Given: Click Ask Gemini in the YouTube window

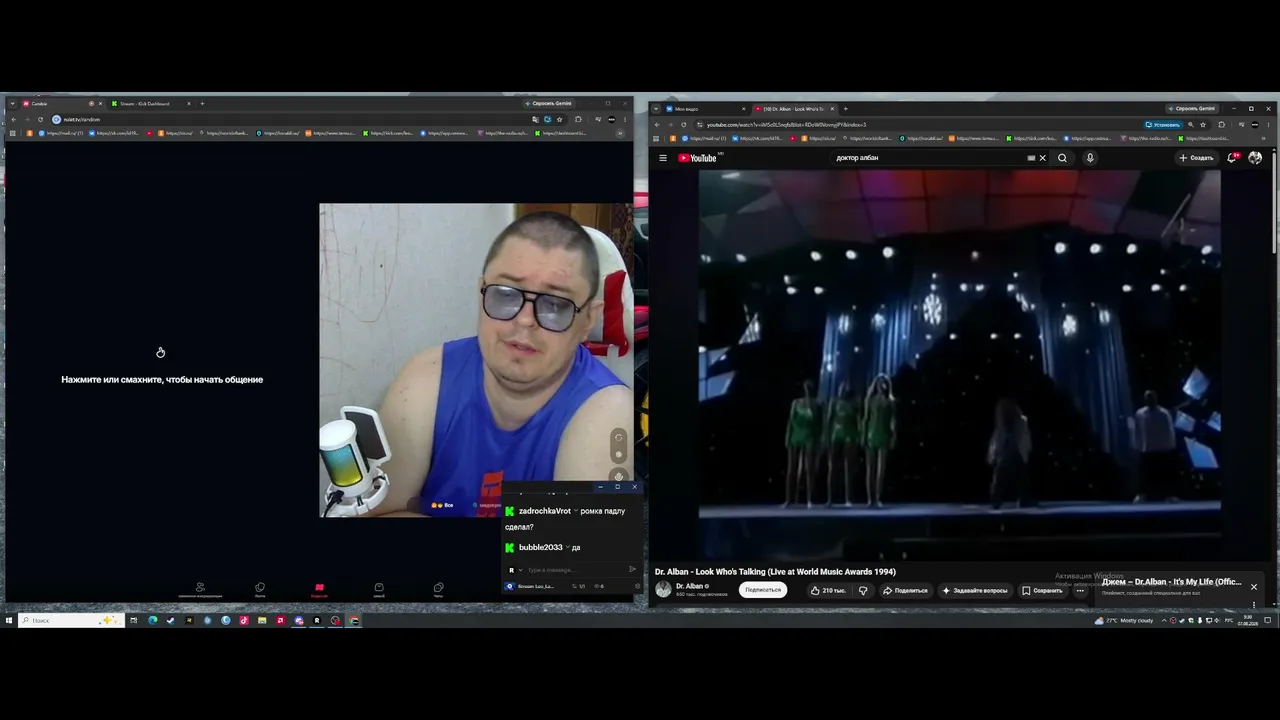Looking at the screenshot, I should (x=1194, y=108).
